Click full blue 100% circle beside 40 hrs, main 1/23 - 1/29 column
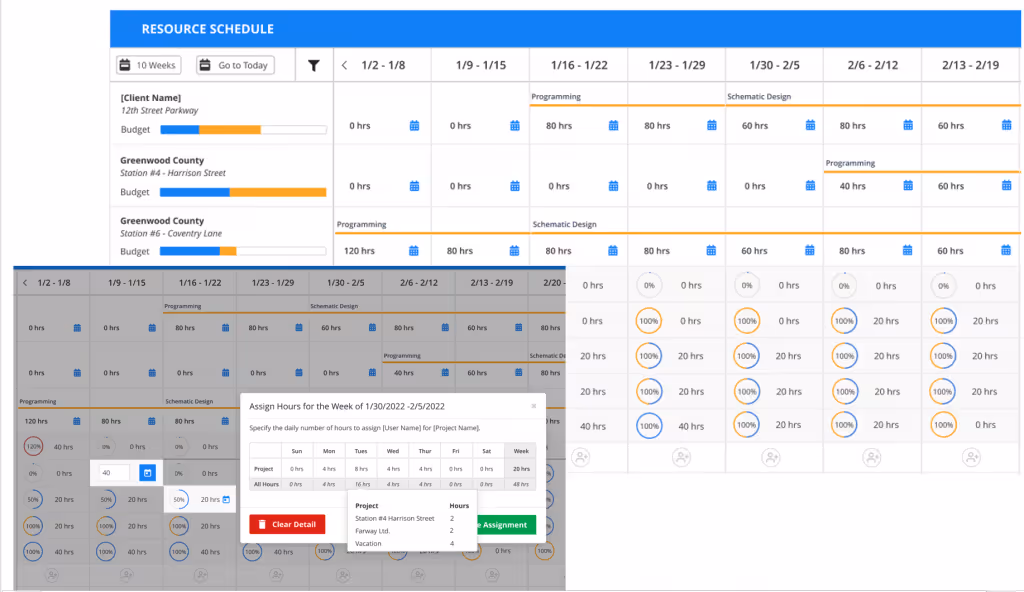The height and width of the screenshot is (592, 1024). [648, 426]
